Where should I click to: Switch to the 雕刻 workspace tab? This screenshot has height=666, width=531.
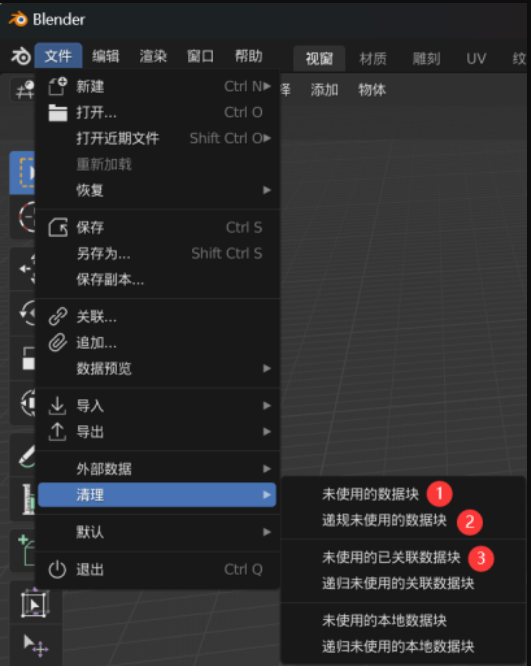click(x=426, y=58)
